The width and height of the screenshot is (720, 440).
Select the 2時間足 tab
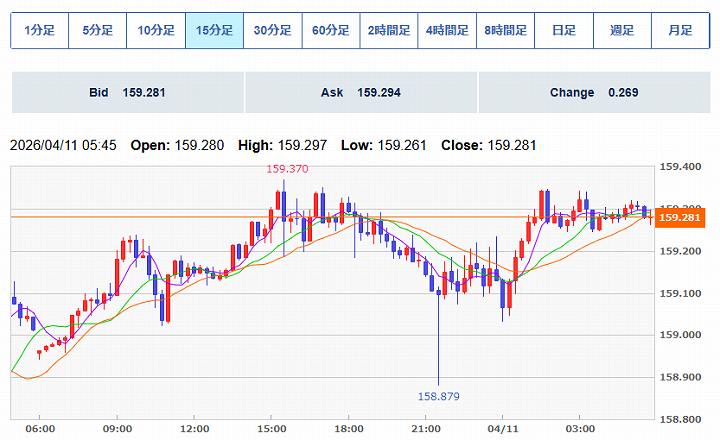[389, 31]
